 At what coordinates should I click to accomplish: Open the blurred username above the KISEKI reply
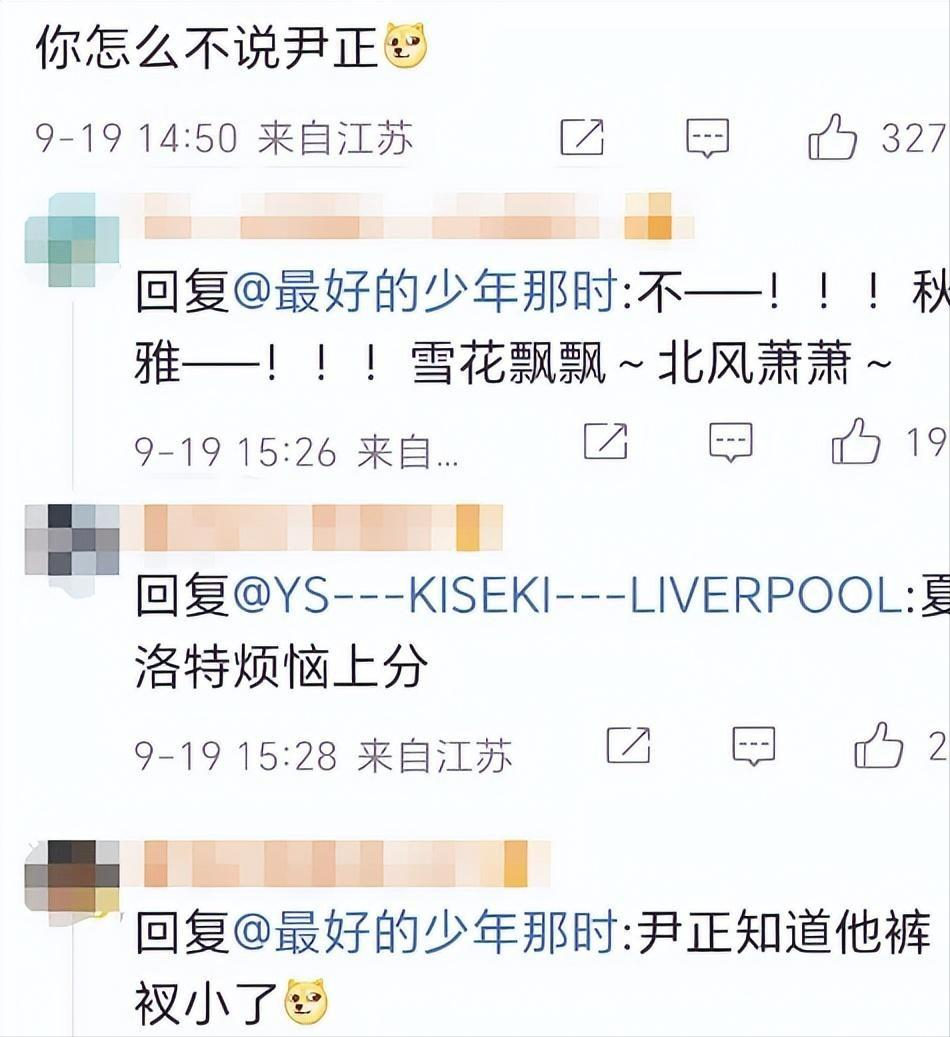click(x=323, y=528)
